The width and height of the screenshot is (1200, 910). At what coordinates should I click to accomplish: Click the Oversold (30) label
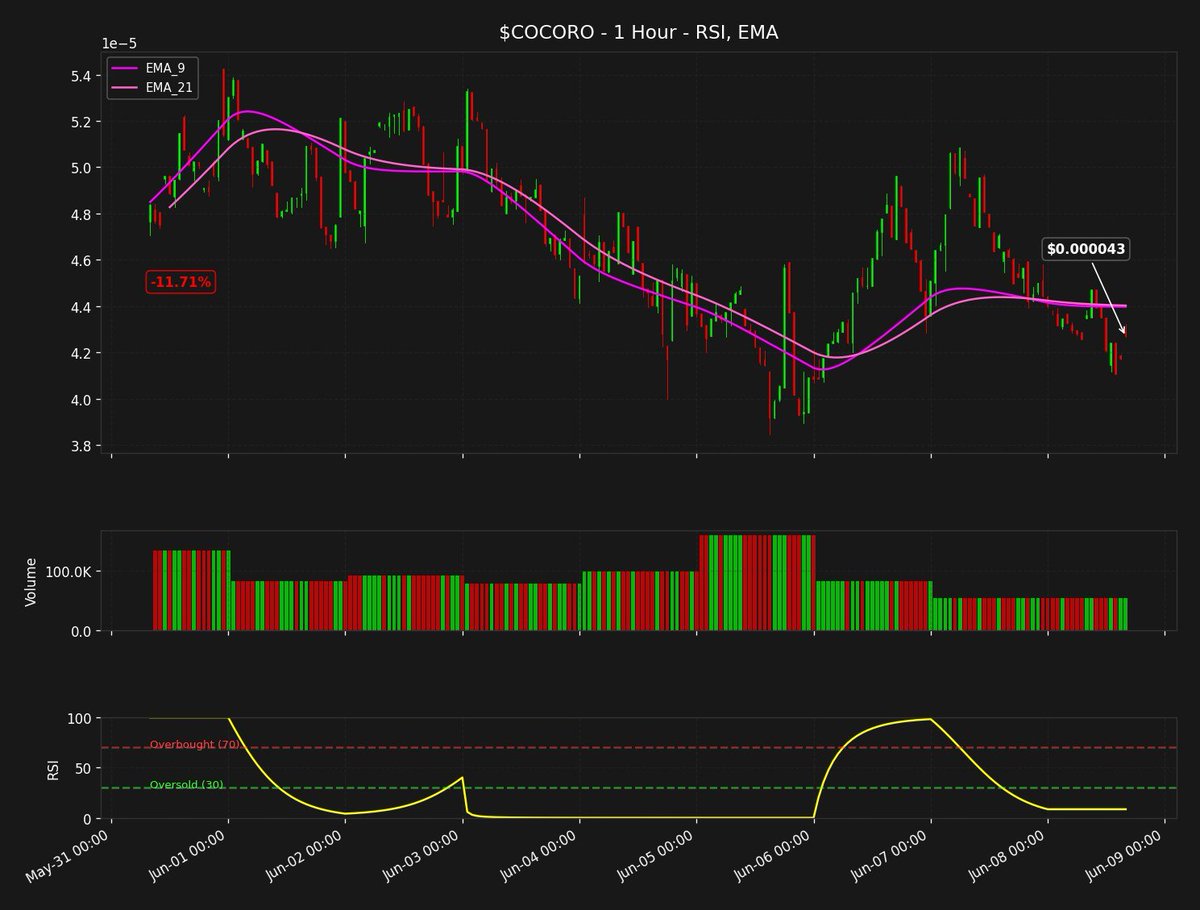point(187,785)
